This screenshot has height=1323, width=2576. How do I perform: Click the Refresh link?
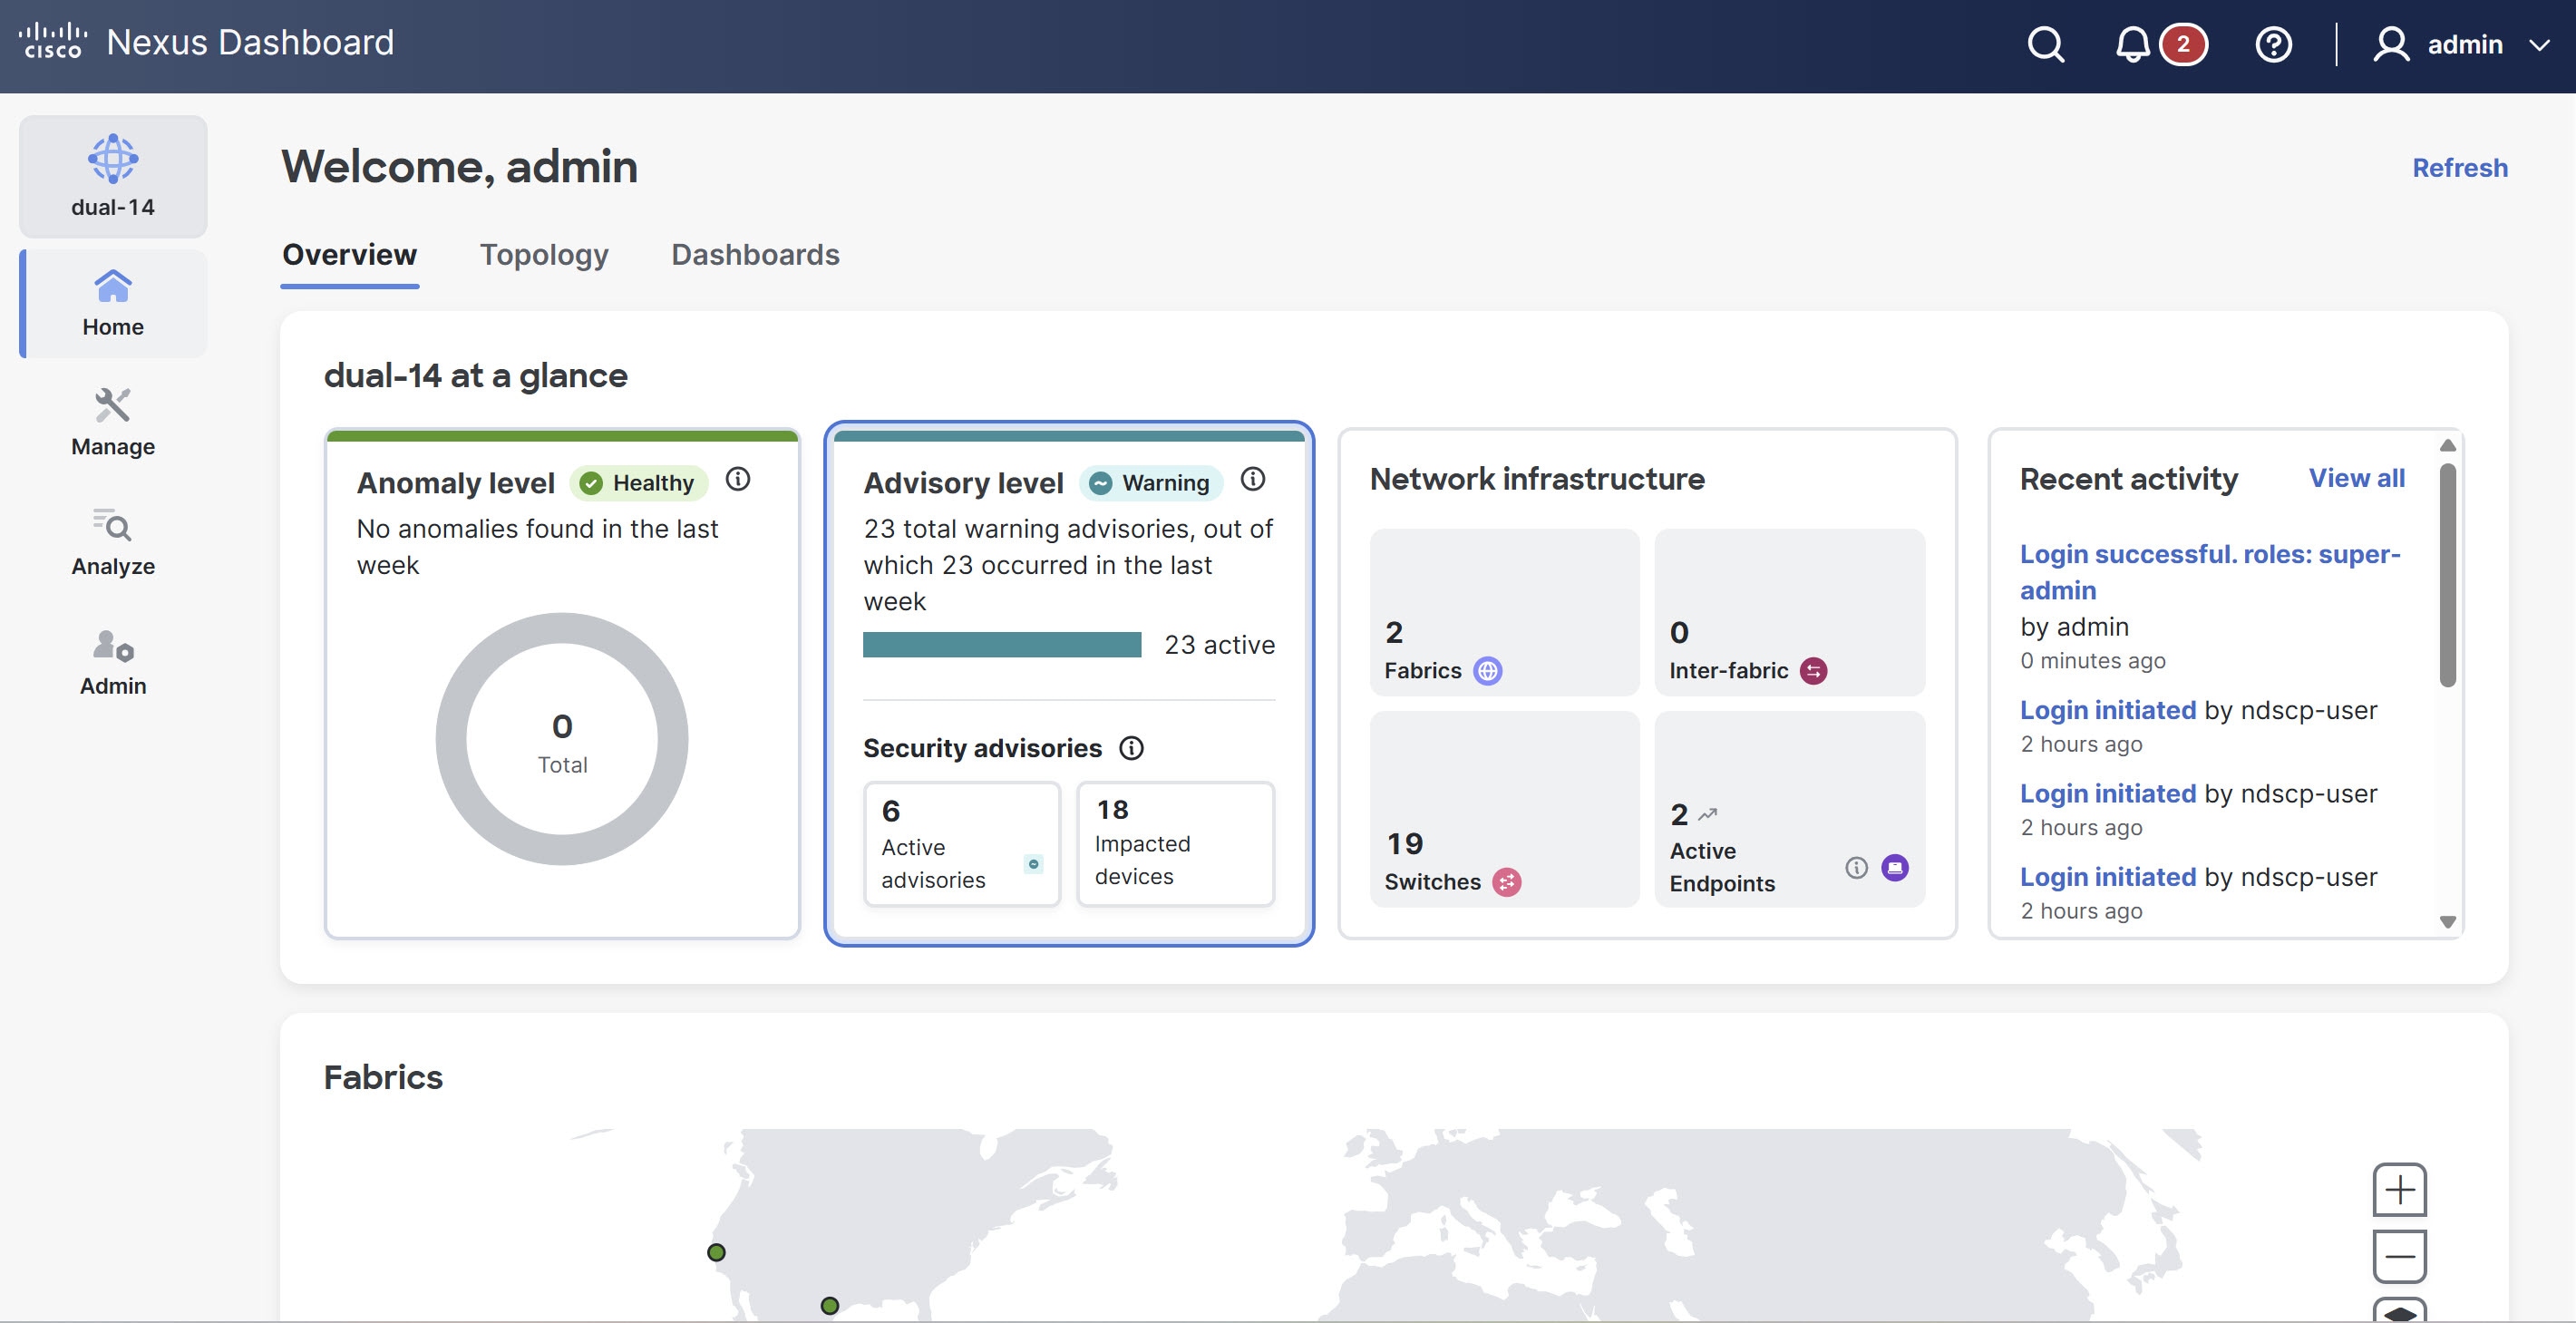pos(2459,167)
